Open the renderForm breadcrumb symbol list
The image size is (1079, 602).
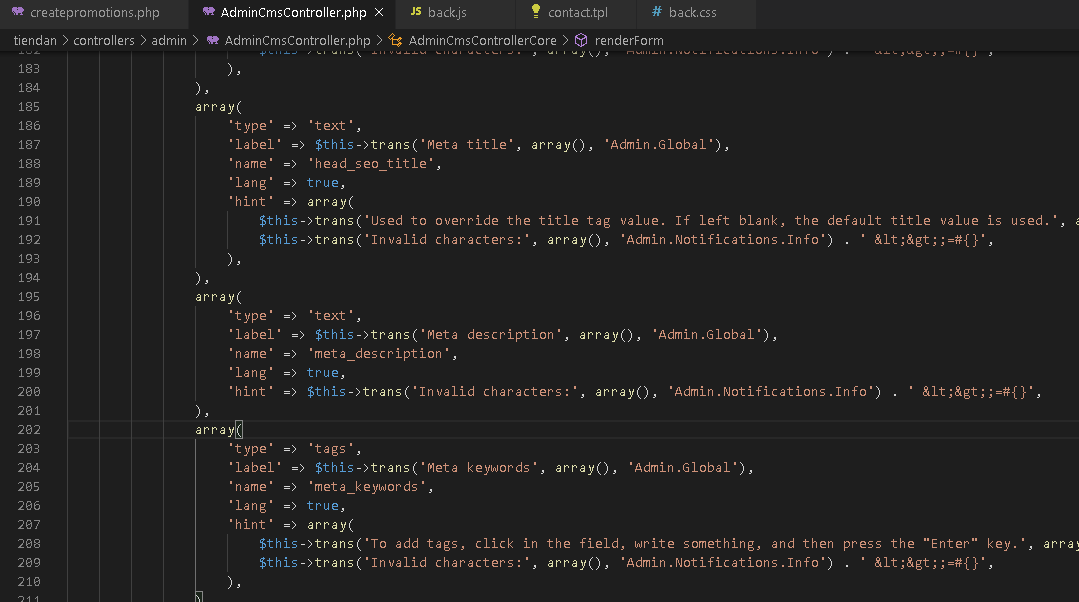coord(629,41)
